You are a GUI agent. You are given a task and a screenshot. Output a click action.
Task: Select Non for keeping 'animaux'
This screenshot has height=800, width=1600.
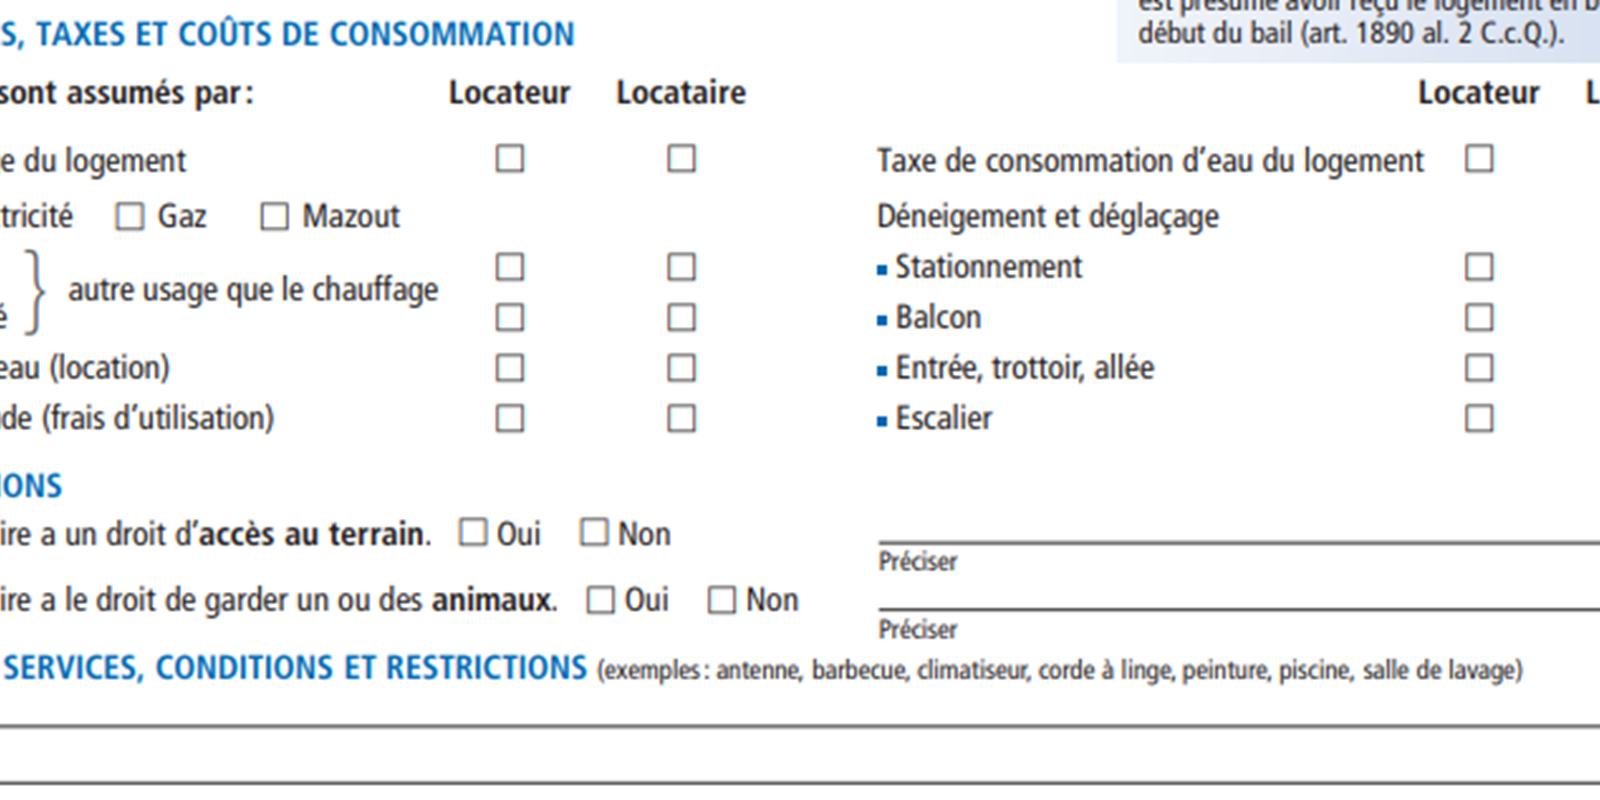pos(721,600)
